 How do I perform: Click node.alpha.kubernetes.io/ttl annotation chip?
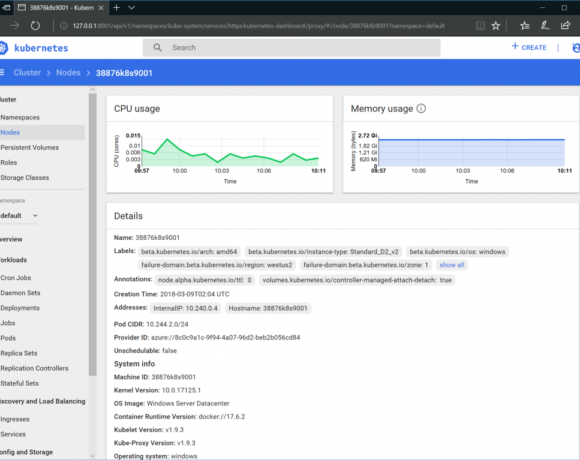pyautogui.click(x=205, y=280)
